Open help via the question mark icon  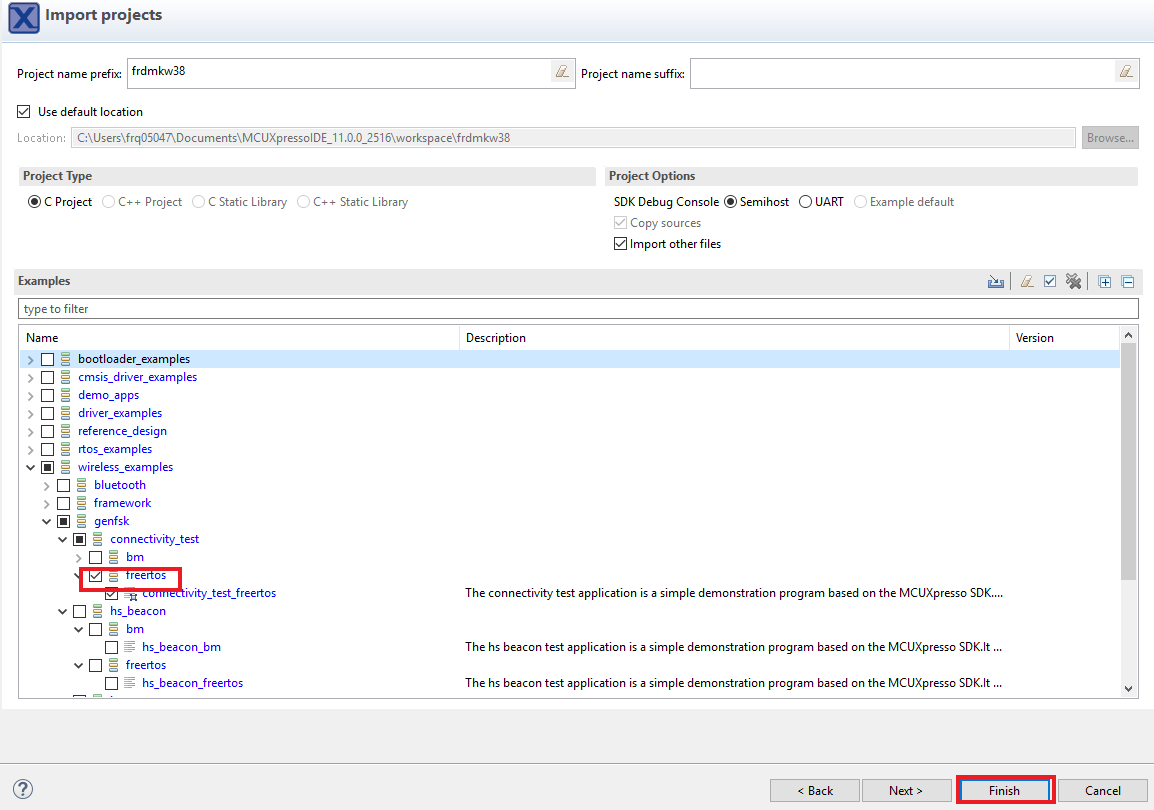click(x=23, y=790)
